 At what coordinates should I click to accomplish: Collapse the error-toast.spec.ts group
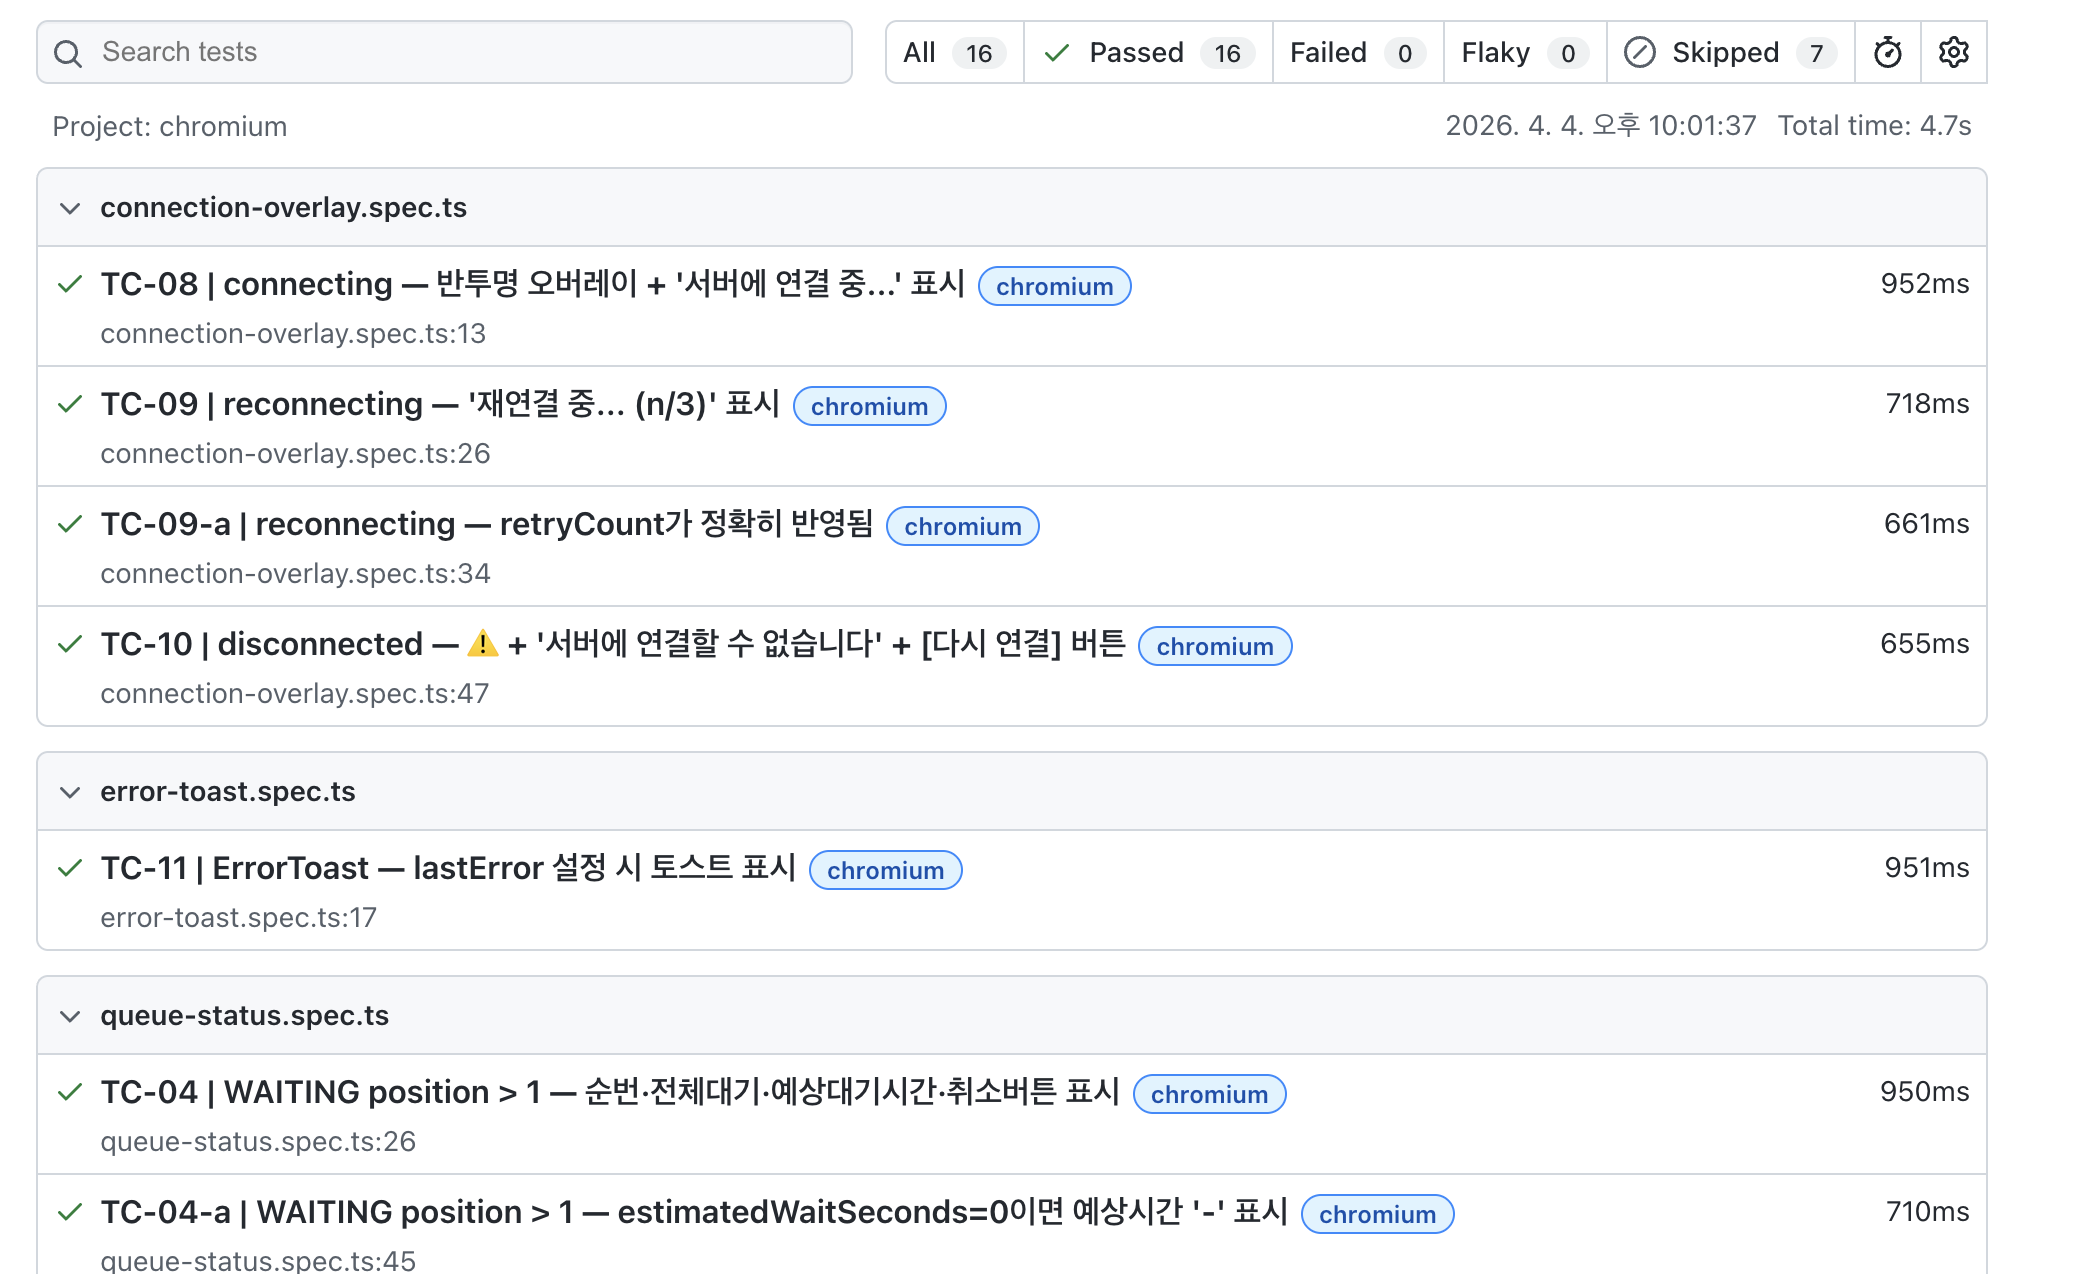70,792
